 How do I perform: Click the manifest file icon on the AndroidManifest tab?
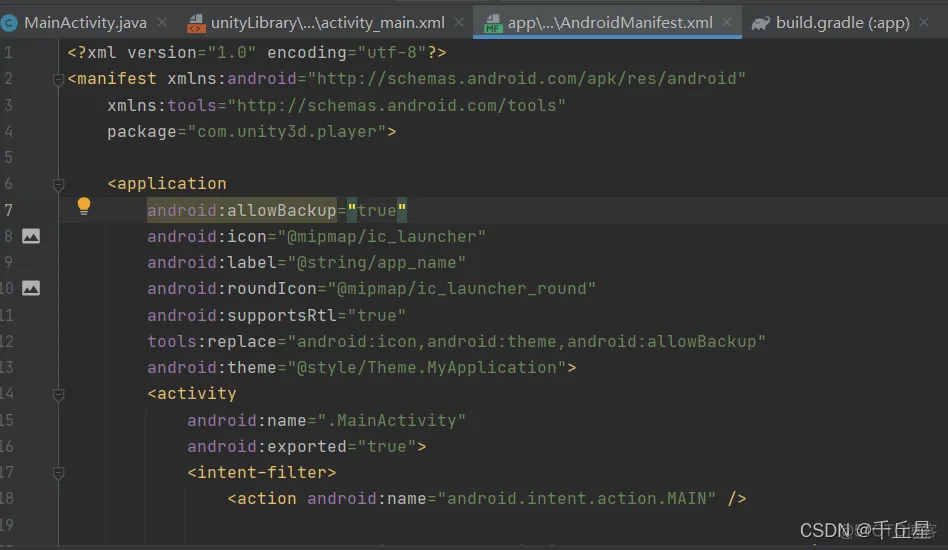[493, 24]
